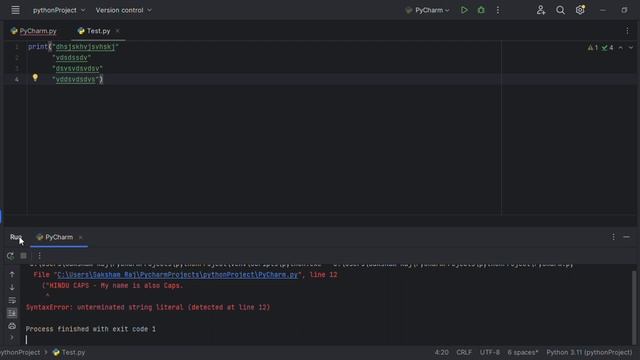640x360 pixels.
Task: Click the Run console vertical scrollbar
Action: [634, 307]
